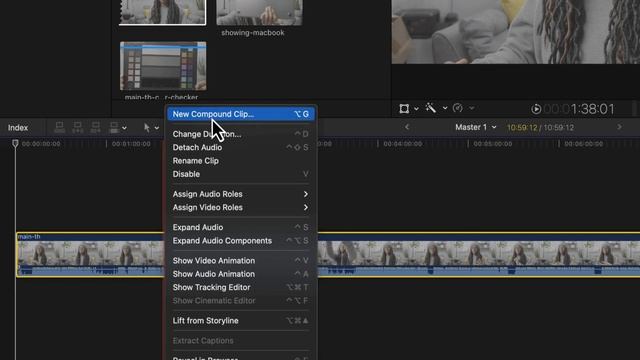Choose Lift from Storyline
This screenshot has width=640, height=360.
241,321
